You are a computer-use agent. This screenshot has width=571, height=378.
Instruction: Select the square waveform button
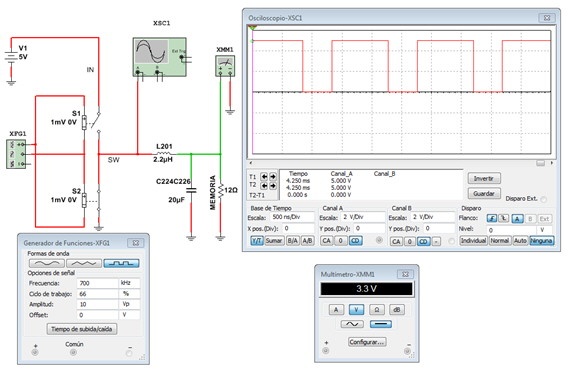click(x=121, y=263)
